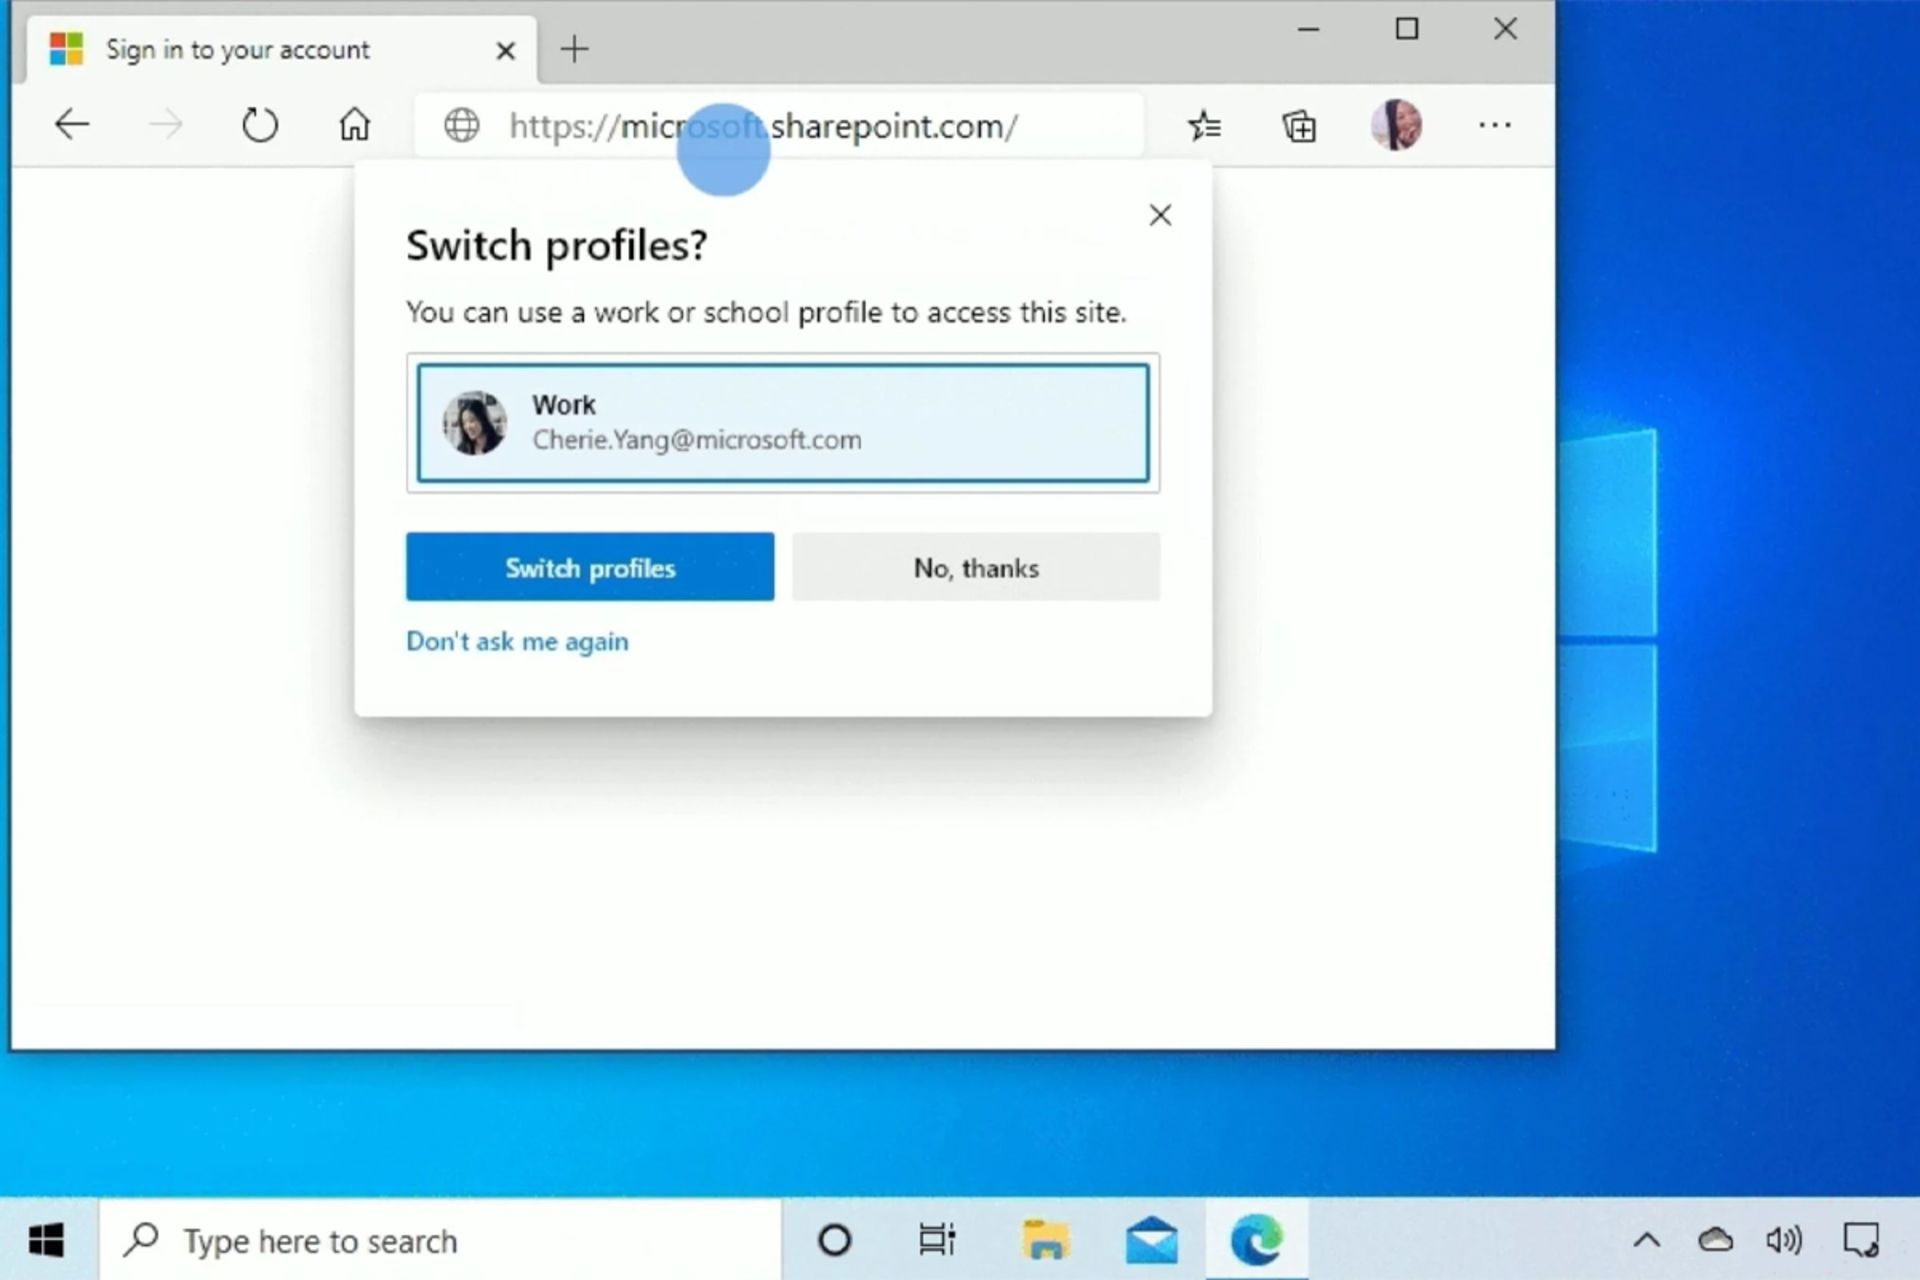Open Cortana circle icon on taskbar
1920x1280 pixels.
coord(834,1240)
